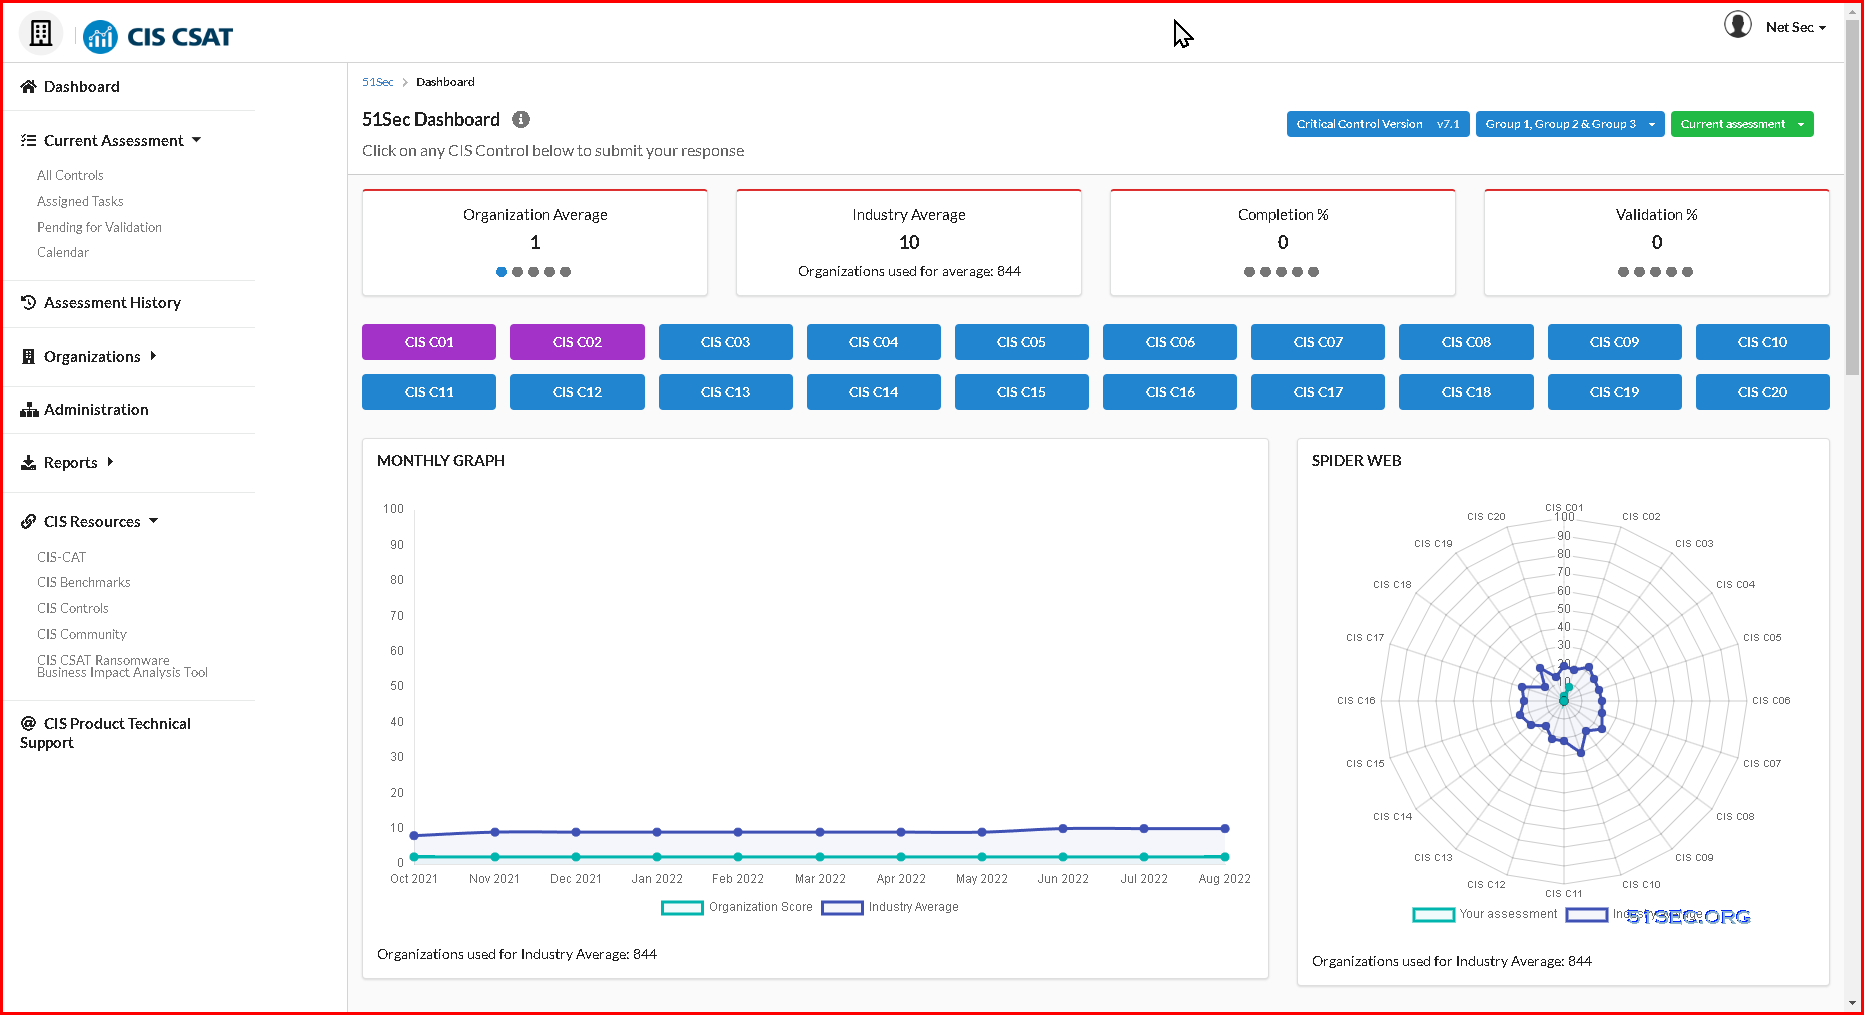Click the Assessment History clock icon
The width and height of the screenshot is (1864, 1015).
click(28, 302)
